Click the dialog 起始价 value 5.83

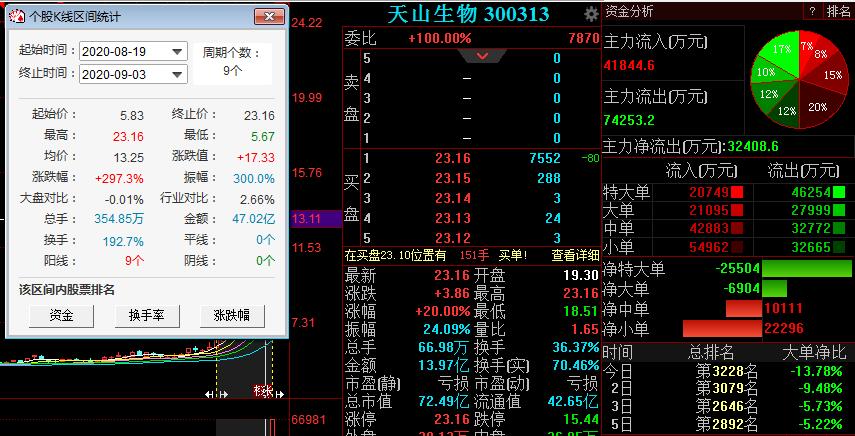pos(132,116)
